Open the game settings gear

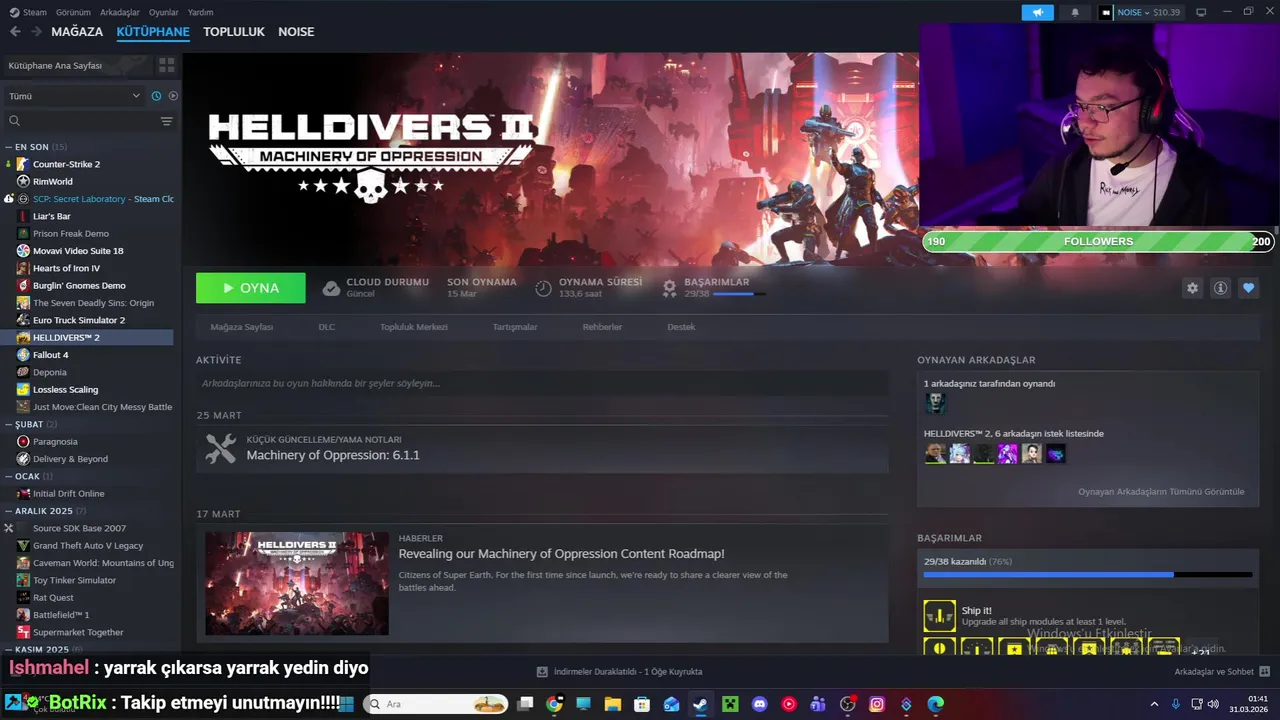point(1192,288)
